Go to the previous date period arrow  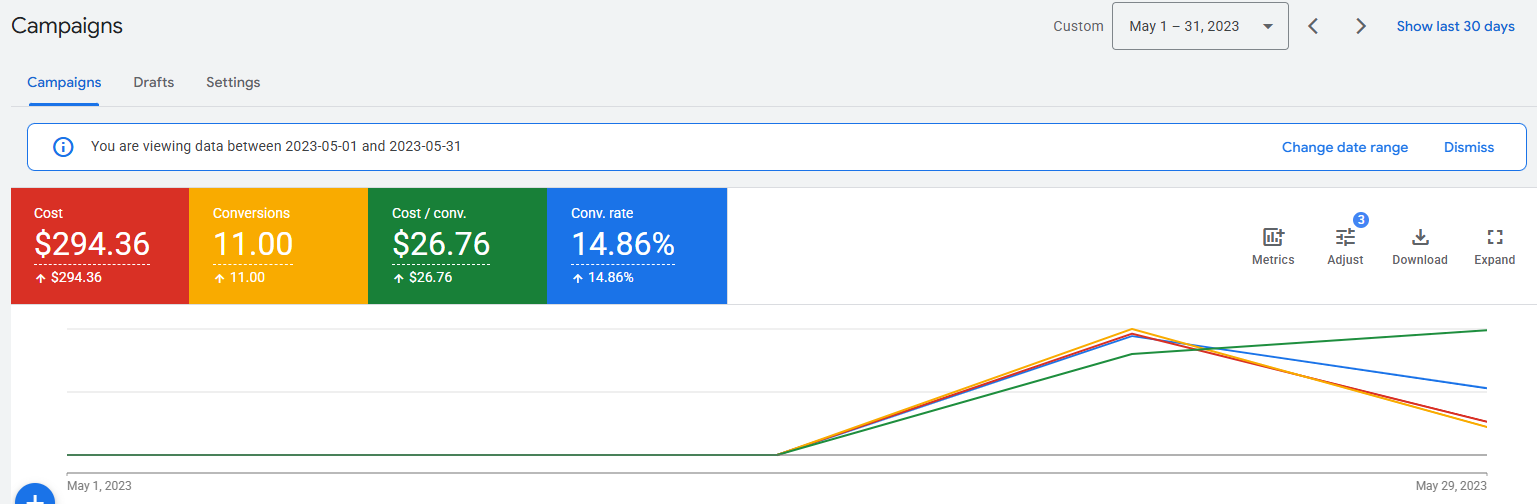(1314, 26)
